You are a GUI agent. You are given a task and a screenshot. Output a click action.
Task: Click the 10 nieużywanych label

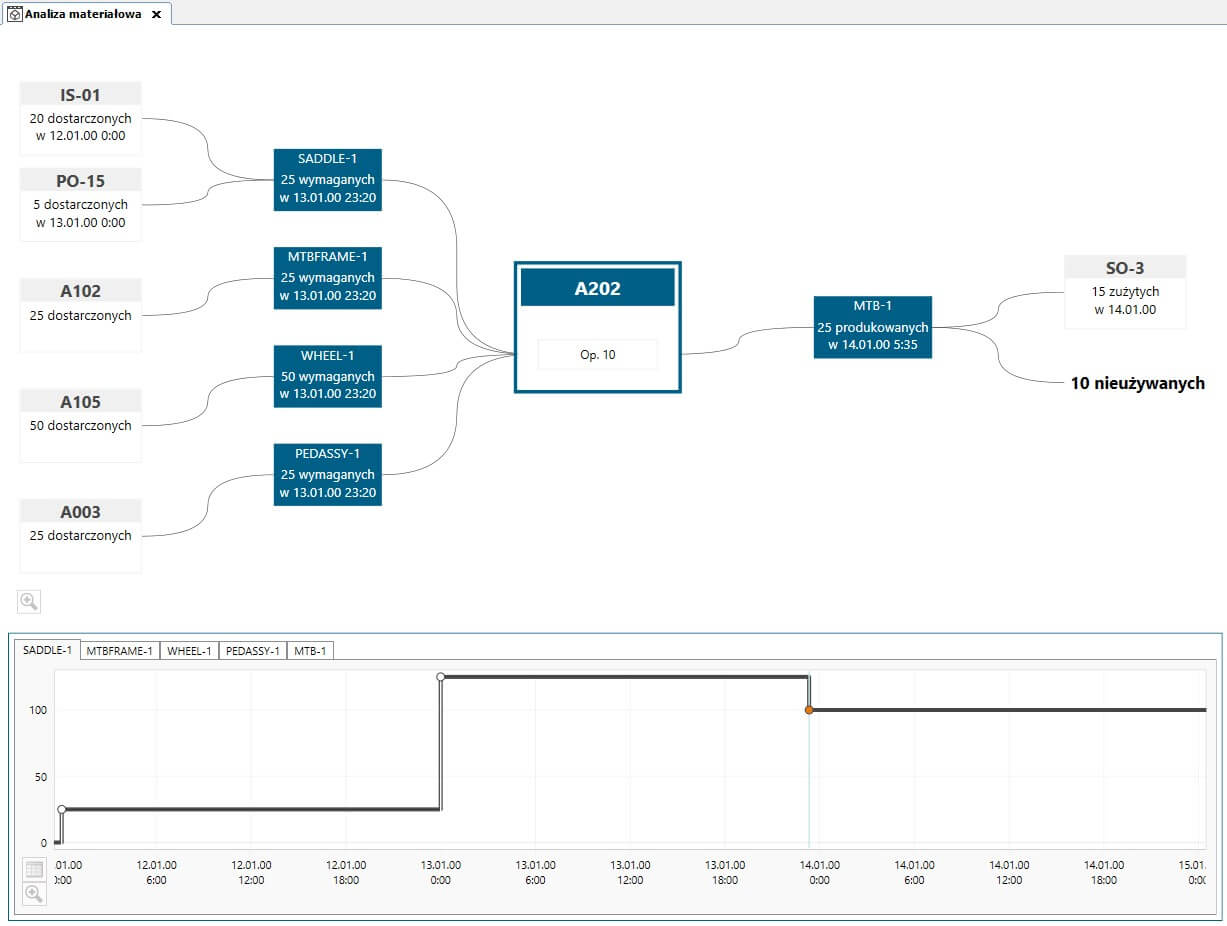[x=1138, y=383]
